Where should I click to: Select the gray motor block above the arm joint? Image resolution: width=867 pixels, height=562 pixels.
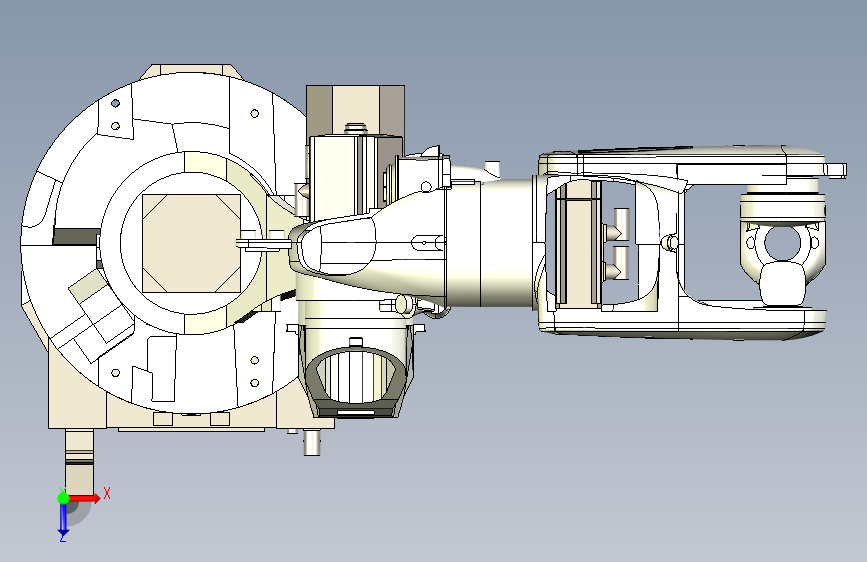click(356, 111)
